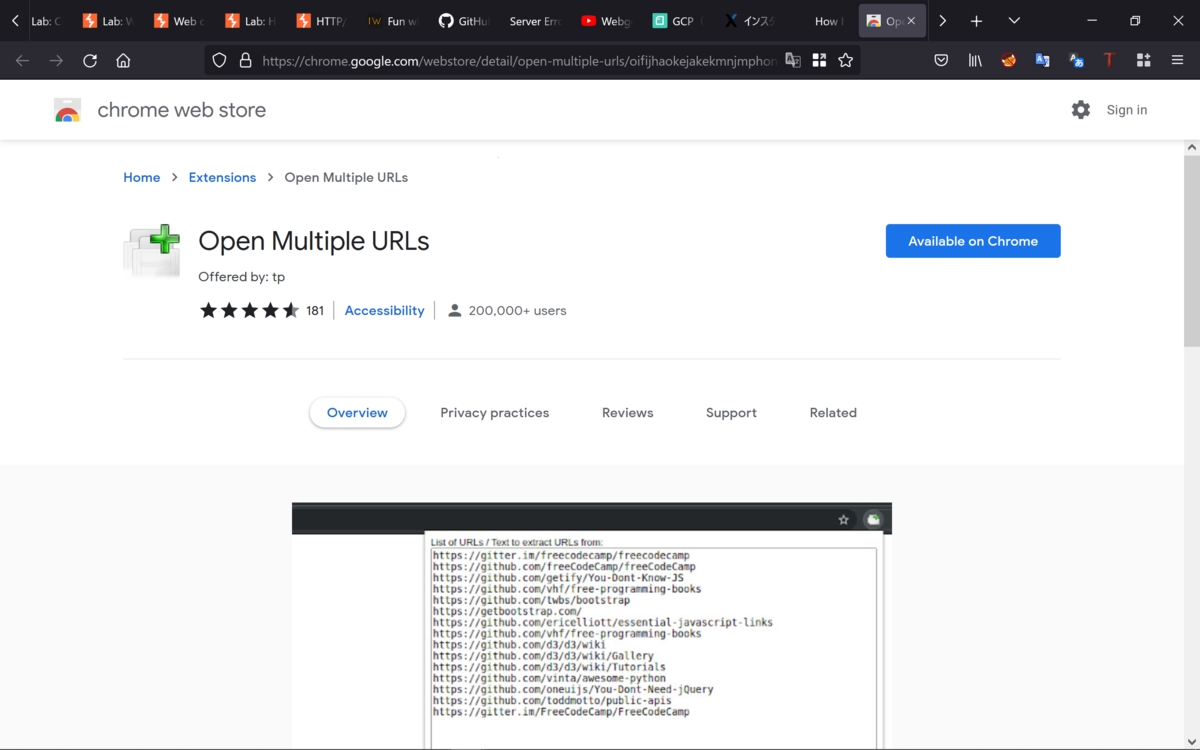
Task: Click the padlock site info icon
Action: [245, 61]
